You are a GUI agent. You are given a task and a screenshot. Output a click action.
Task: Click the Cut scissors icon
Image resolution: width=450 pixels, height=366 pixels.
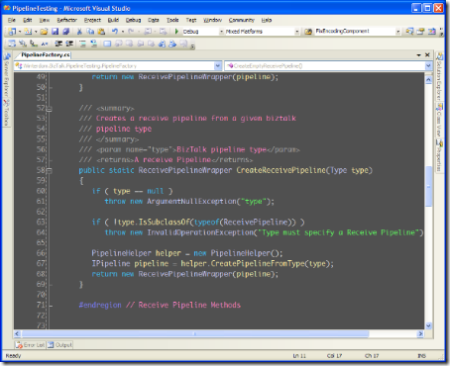pyautogui.click(x=79, y=31)
